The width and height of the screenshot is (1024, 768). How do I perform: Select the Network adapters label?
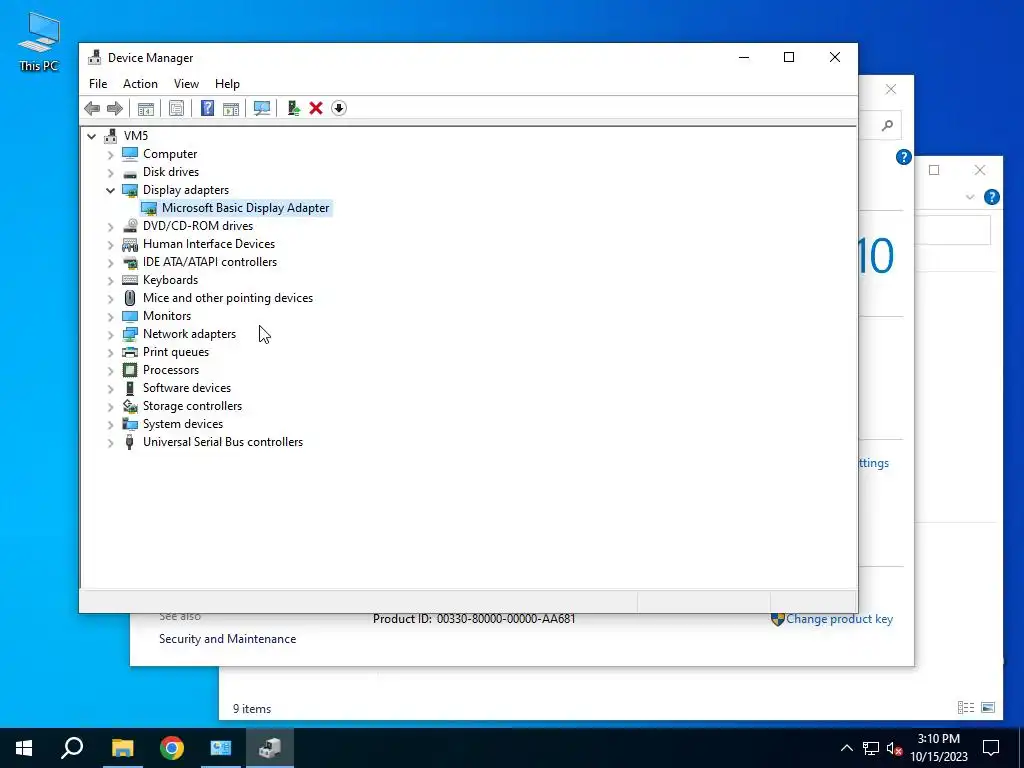(x=189, y=334)
